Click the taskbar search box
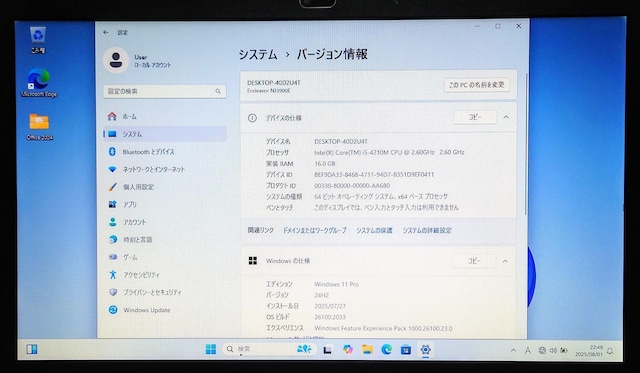640x373 pixels. 269,349
